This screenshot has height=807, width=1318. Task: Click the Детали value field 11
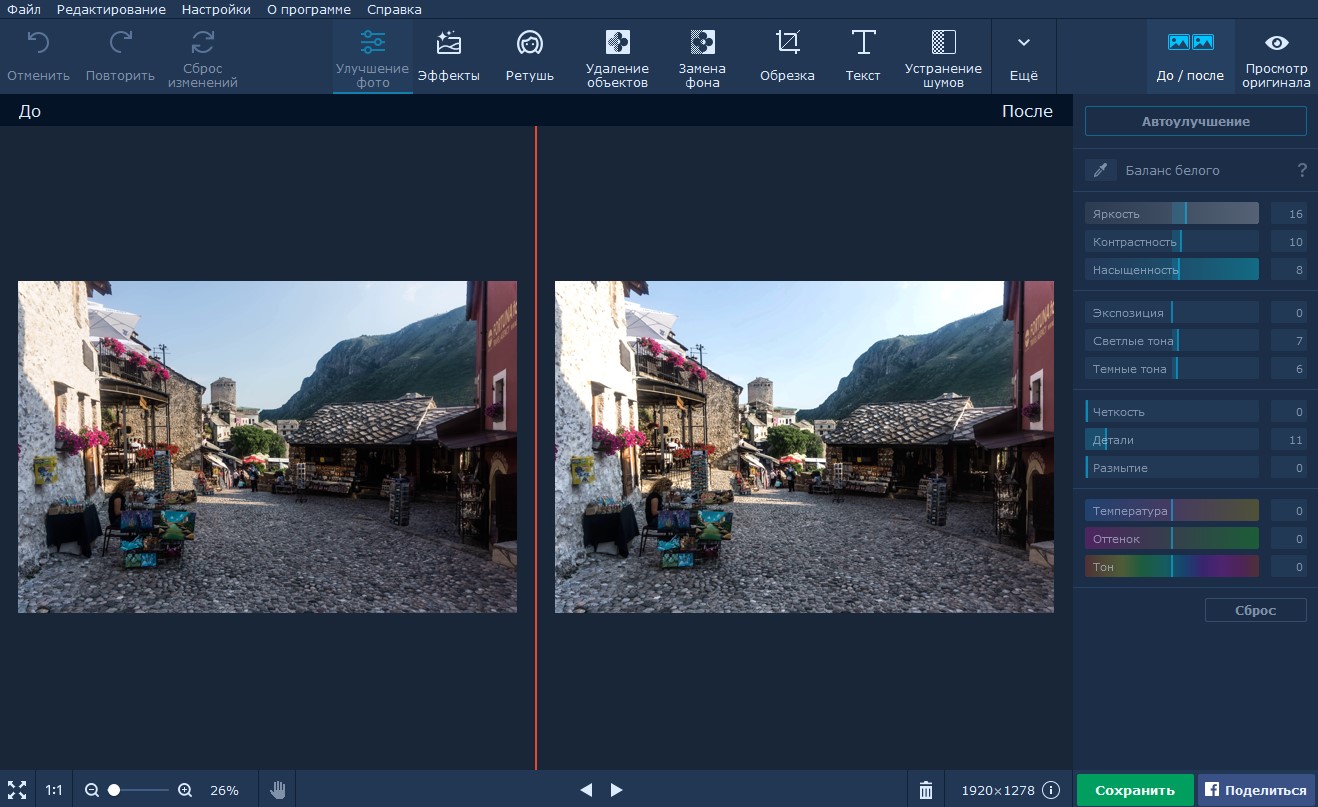(1289, 439)
